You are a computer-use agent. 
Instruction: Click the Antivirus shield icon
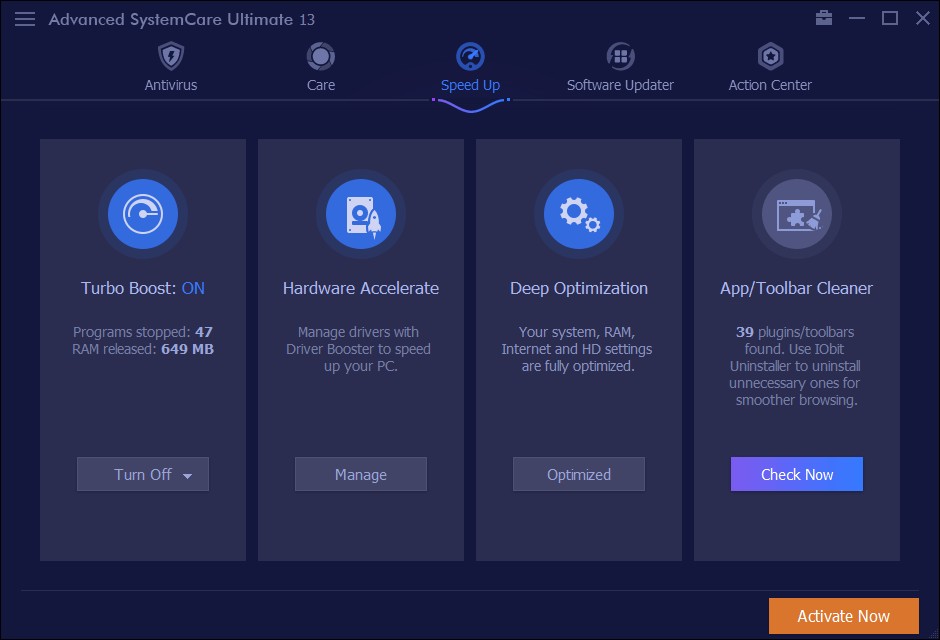(170, 56)
